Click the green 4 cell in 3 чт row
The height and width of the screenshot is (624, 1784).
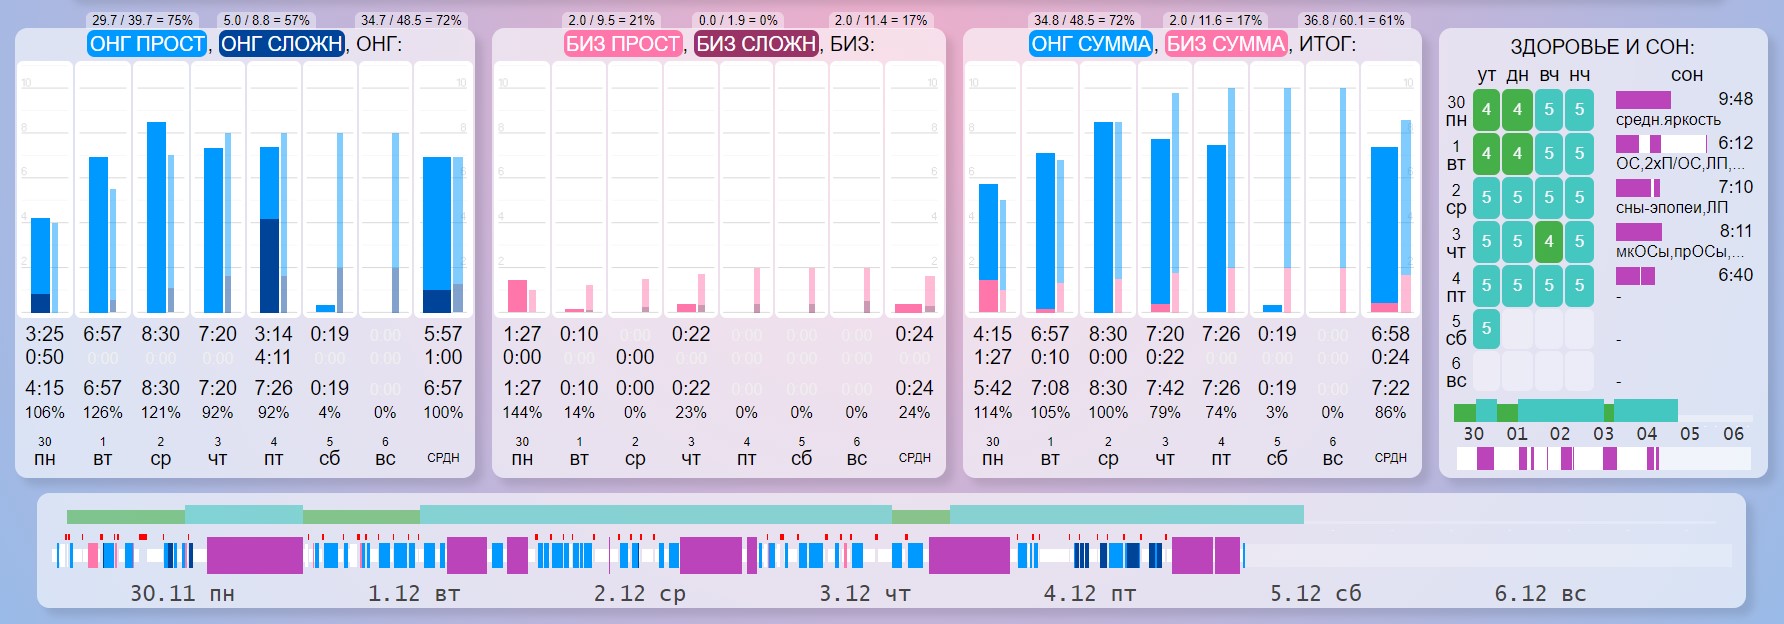[x=1548, y=241]
